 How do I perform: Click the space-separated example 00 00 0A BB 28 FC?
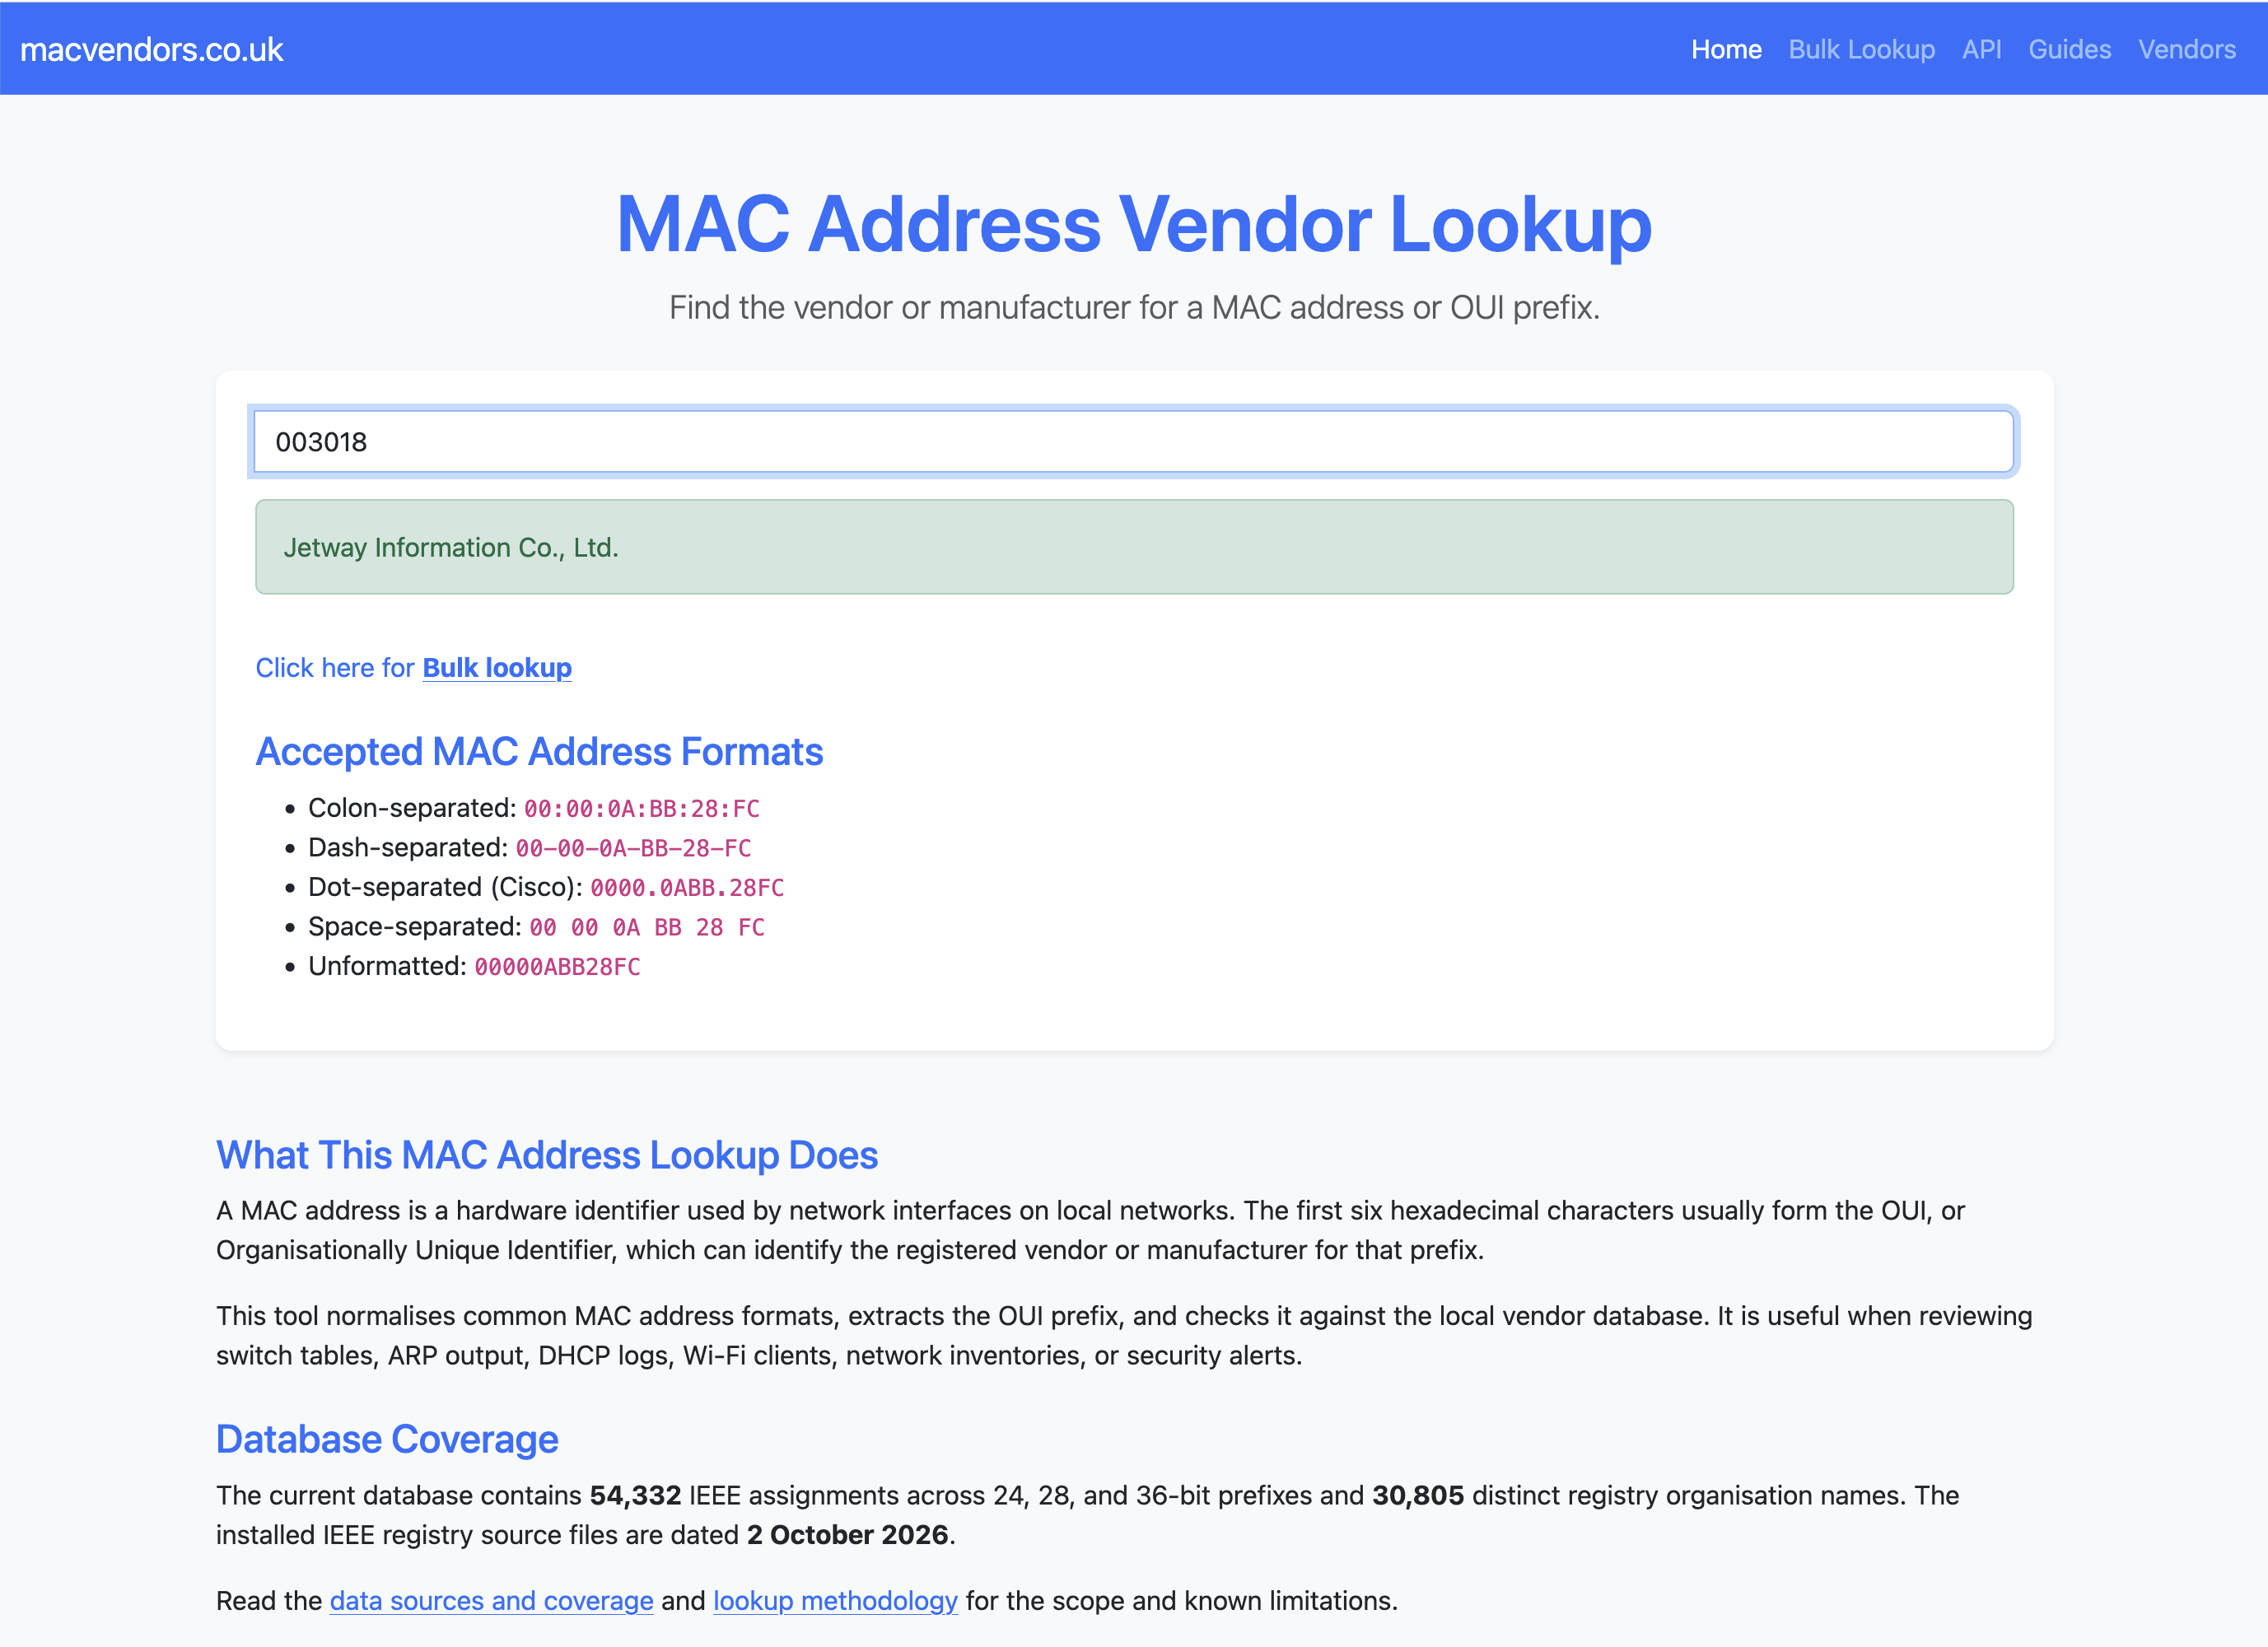(x=647, y=927)
